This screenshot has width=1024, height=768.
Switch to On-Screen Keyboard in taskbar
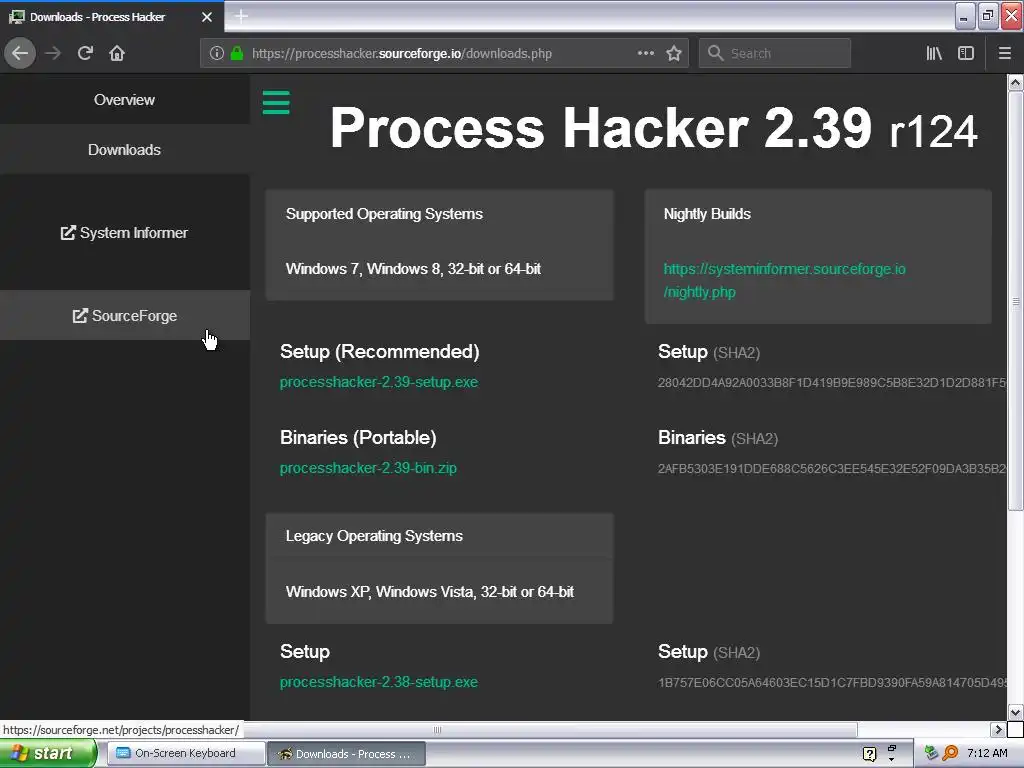tap(185, 753)
